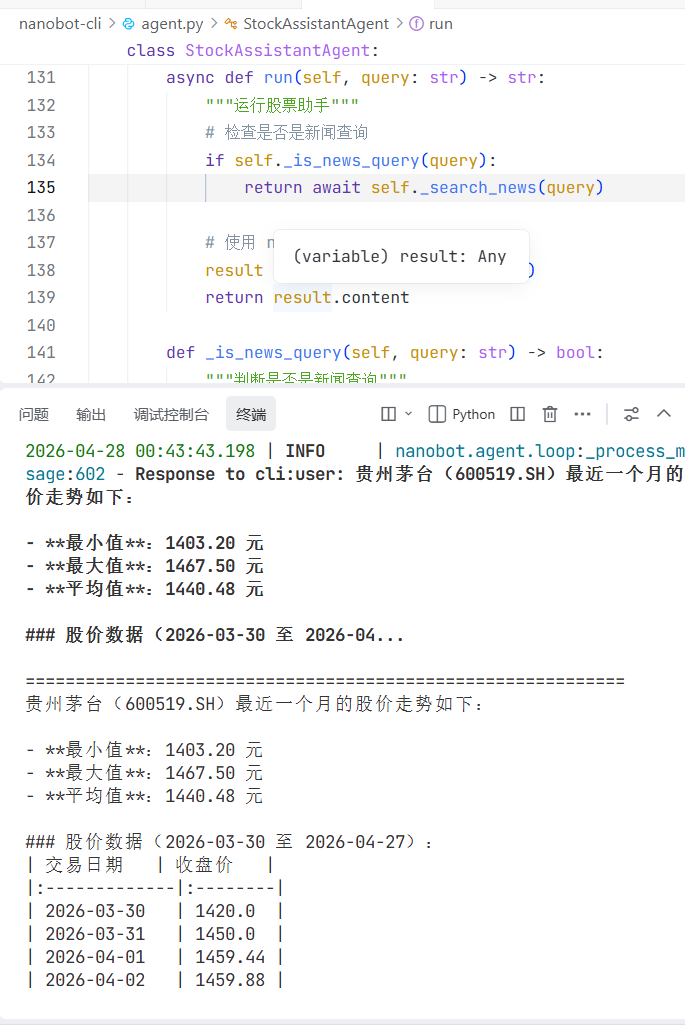Click table header 收盘价
The image size is (685, 1025).
pyautogui.click(x=204, y=865)
